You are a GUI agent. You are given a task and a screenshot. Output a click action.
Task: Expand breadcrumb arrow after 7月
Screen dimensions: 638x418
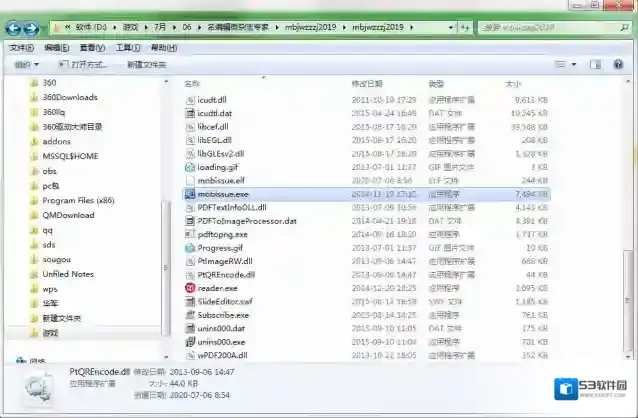pyautogui.click(x=174, y=28)
